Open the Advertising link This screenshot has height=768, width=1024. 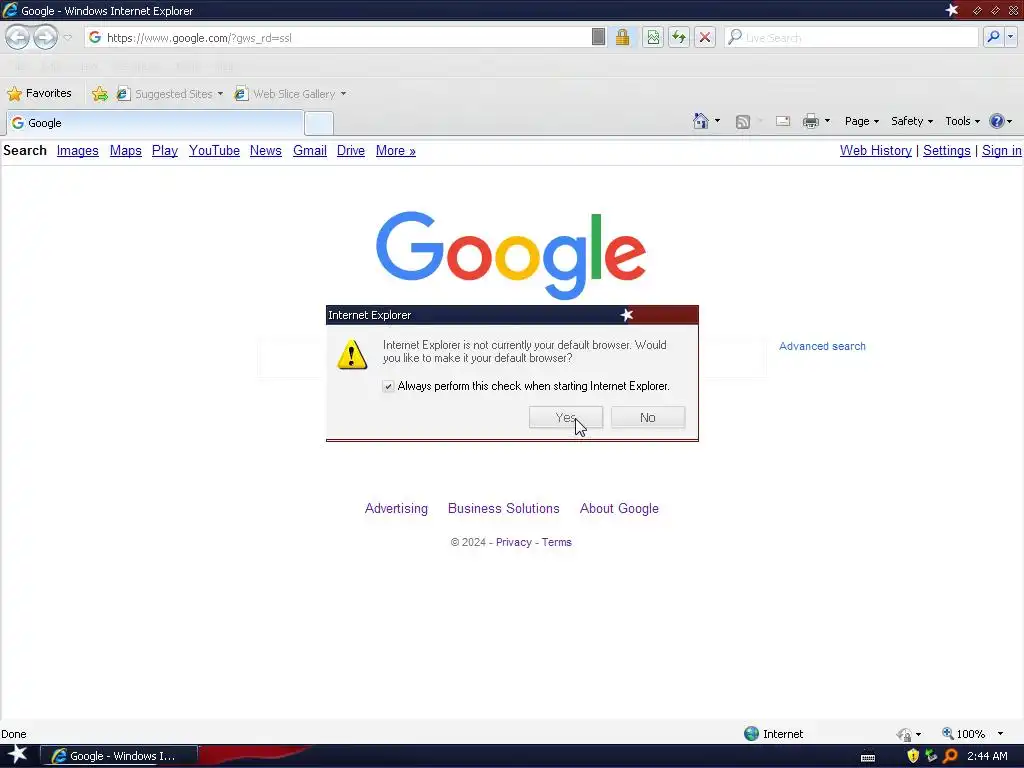396,509
